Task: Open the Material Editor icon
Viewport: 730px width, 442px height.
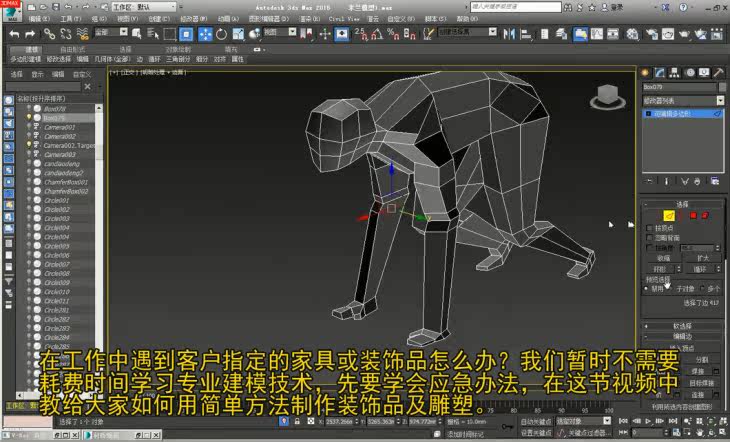Action: [x=632, y=34]
